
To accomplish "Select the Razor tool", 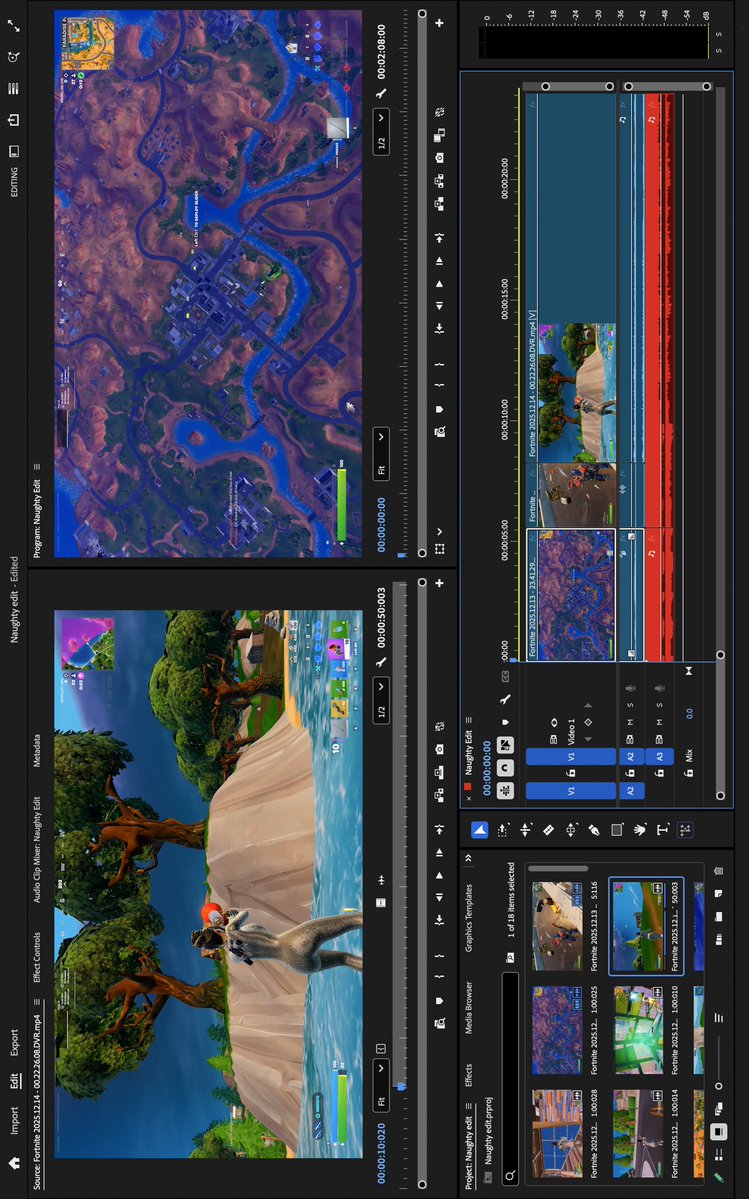I will point(548,829).
